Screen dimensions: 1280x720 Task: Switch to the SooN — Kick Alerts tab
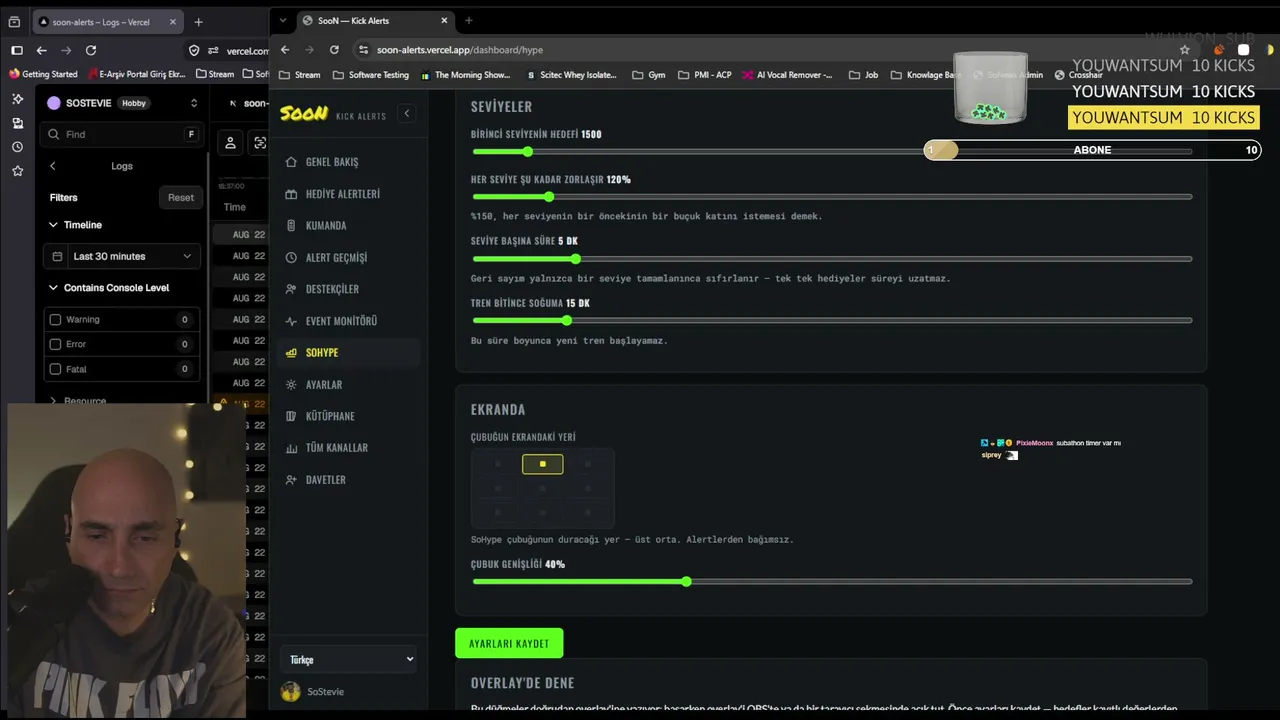375,21
